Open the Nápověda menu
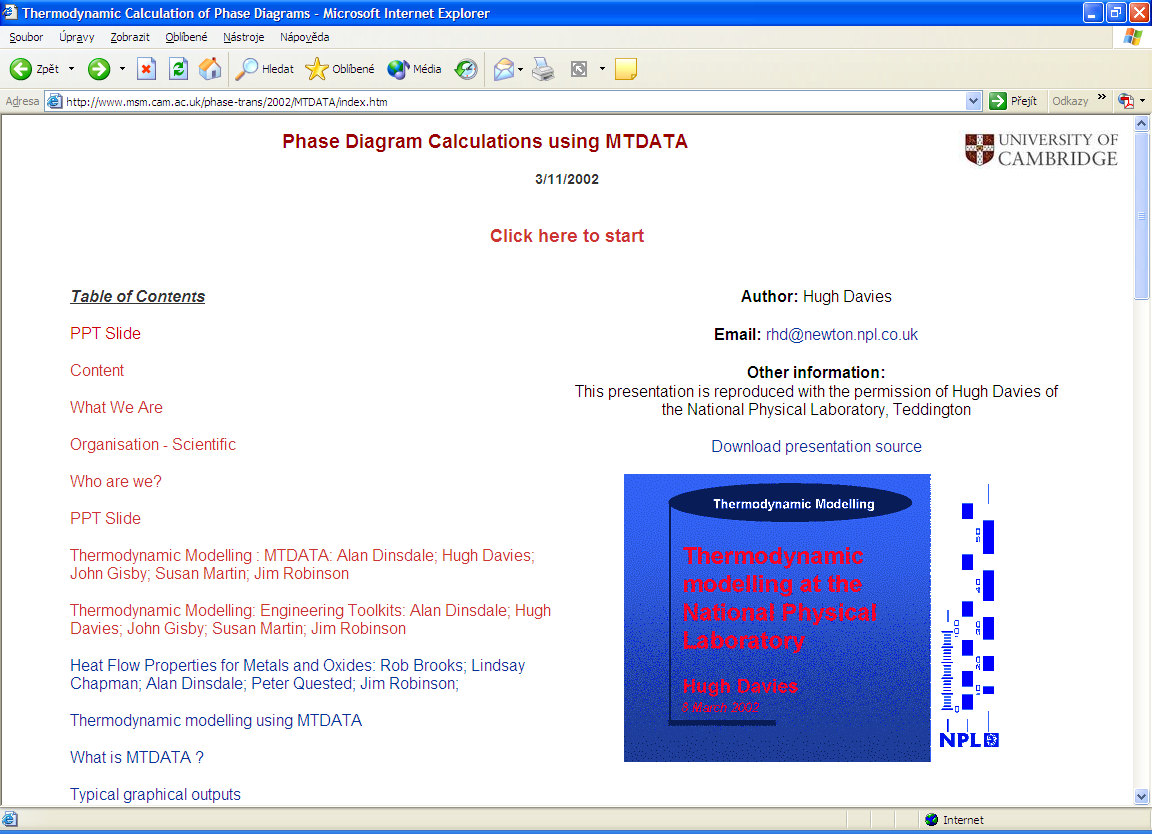The width and height of the screenshot is (1152, 834). 304,37
